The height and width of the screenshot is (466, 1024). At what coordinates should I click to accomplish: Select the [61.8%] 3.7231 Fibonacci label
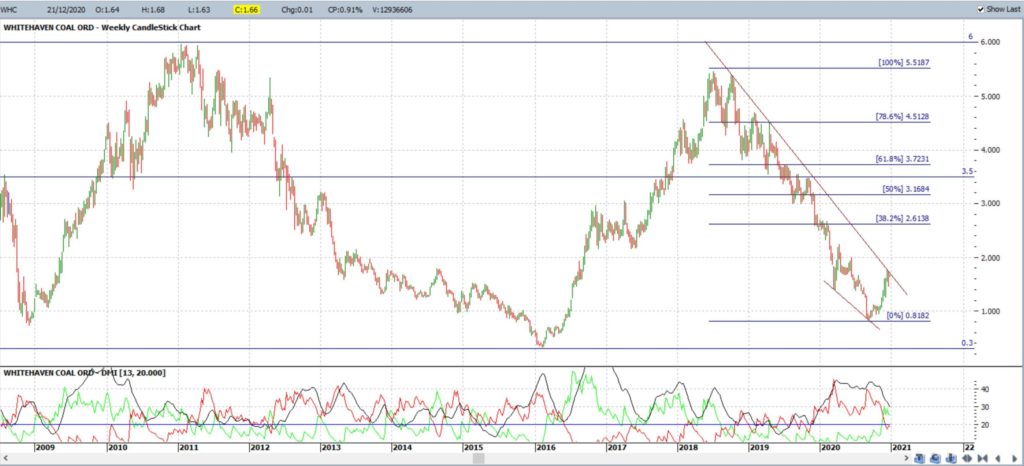click(902, 159)
